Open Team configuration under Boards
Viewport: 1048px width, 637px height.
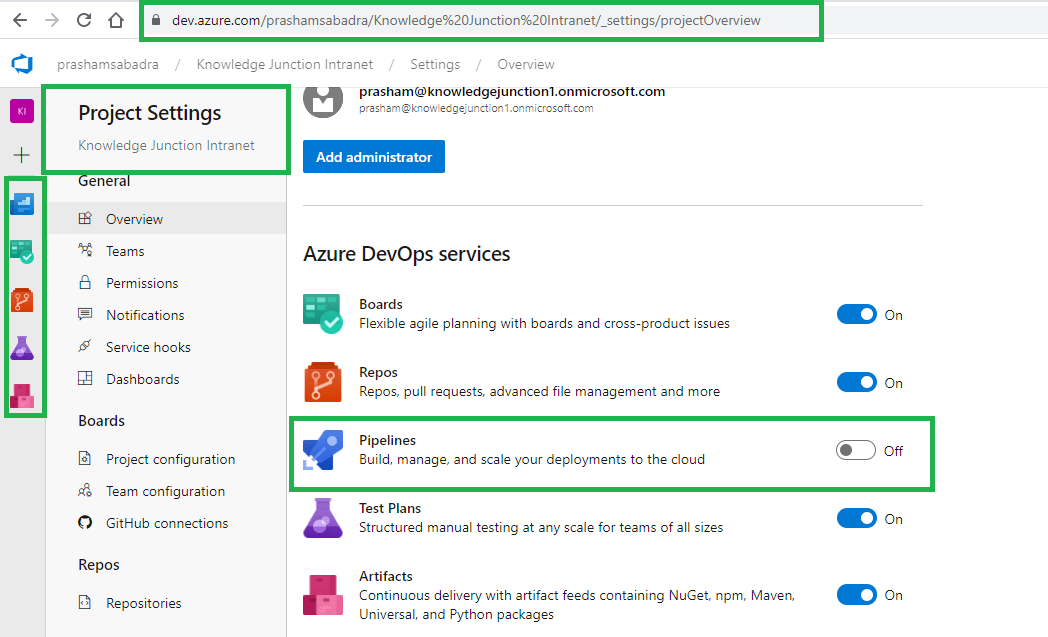tap(166, 491)
